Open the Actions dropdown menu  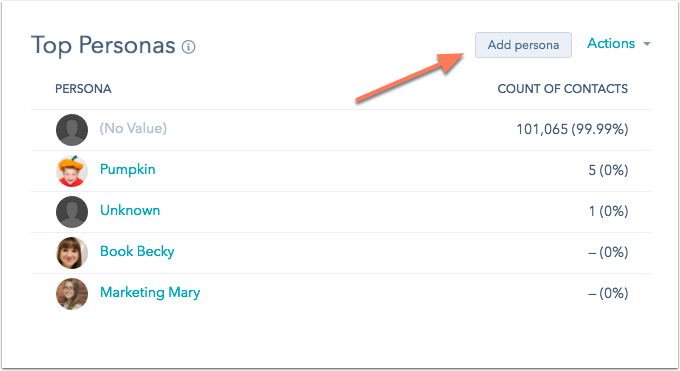[618, 43]
